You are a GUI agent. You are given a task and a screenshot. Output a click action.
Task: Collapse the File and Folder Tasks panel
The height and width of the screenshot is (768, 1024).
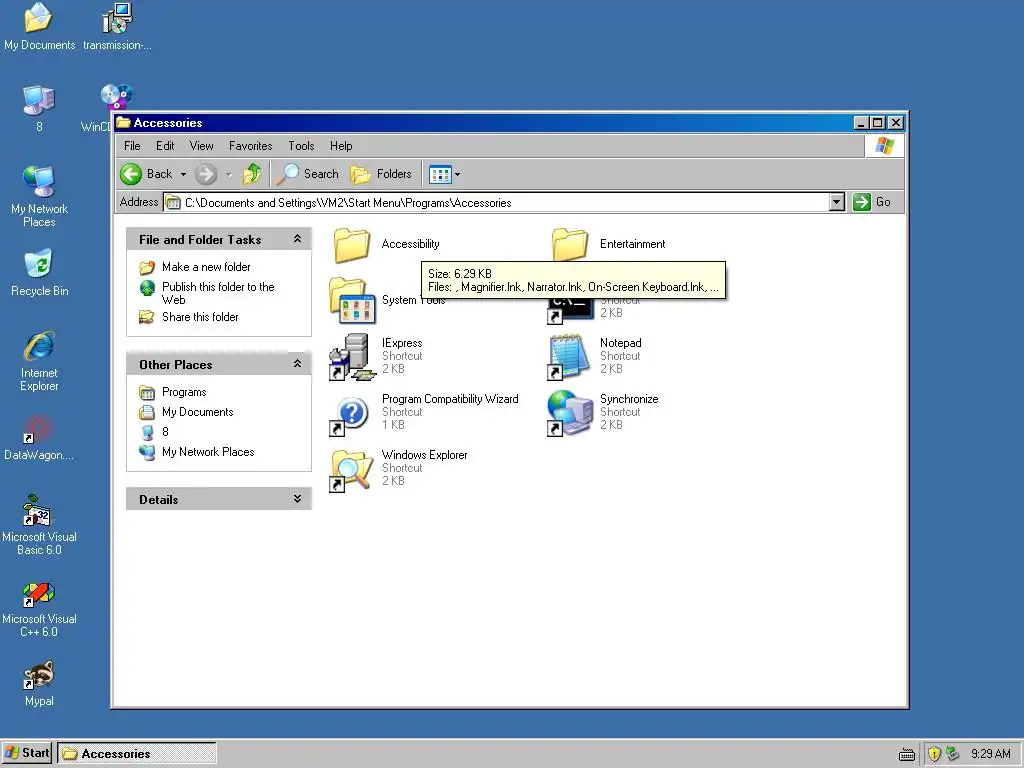pos(297,239)
